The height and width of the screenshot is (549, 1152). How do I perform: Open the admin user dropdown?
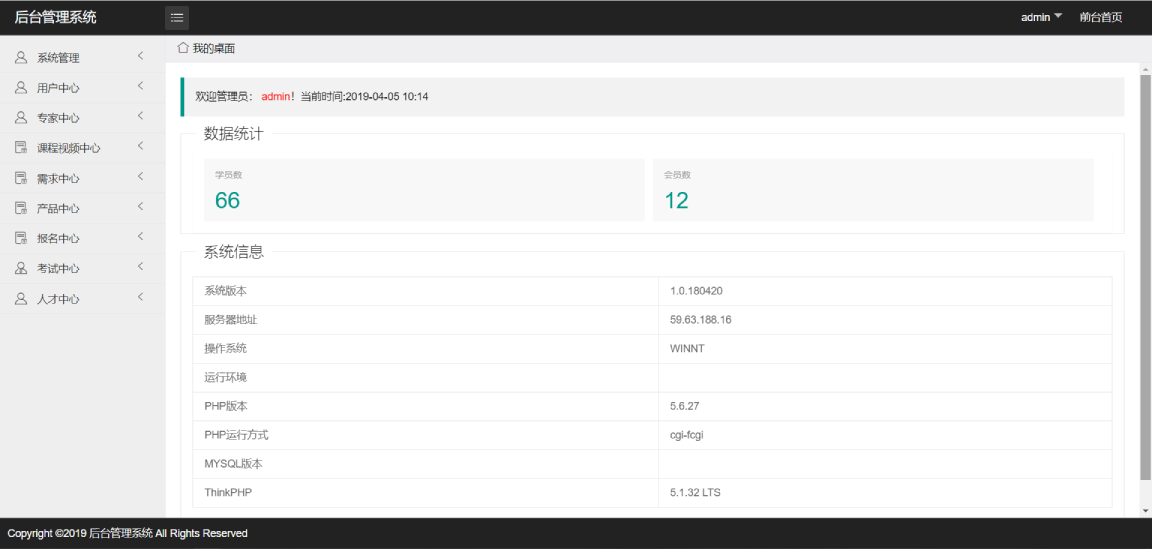coord(1041,18)
